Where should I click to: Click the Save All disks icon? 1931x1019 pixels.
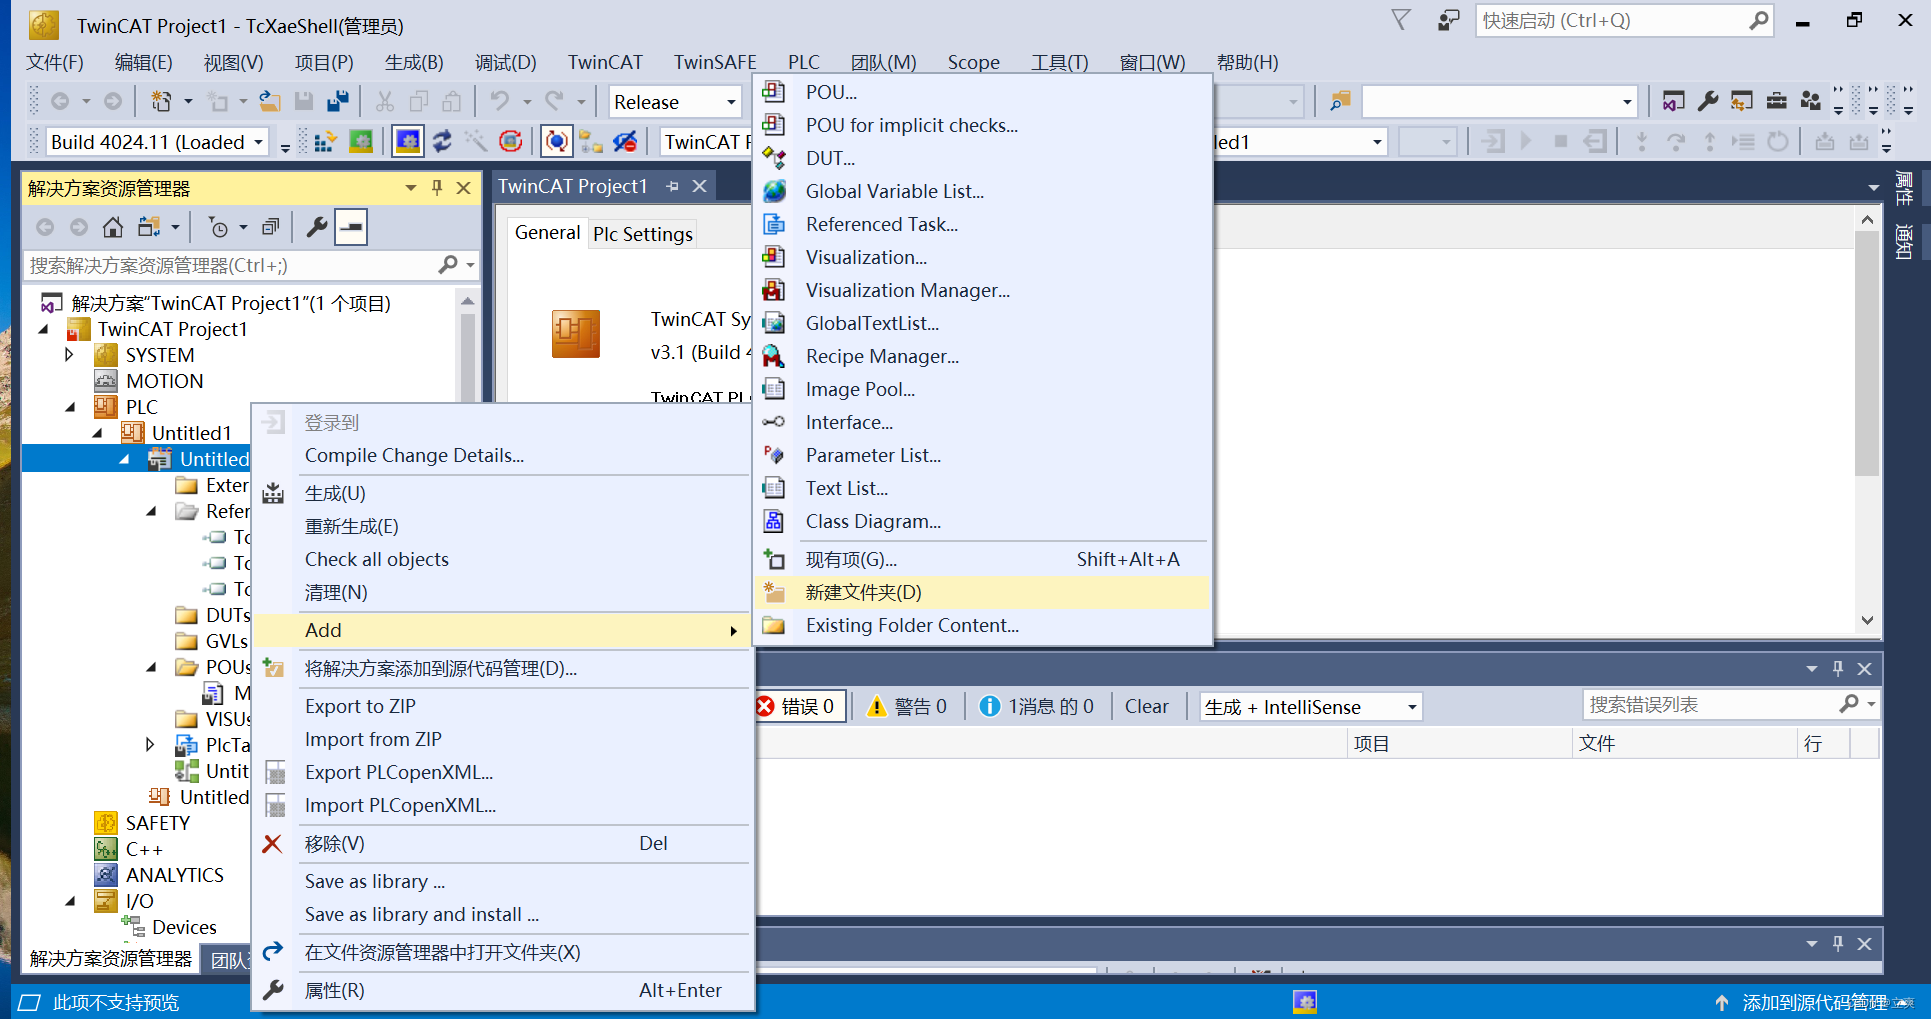pos(338,101)
